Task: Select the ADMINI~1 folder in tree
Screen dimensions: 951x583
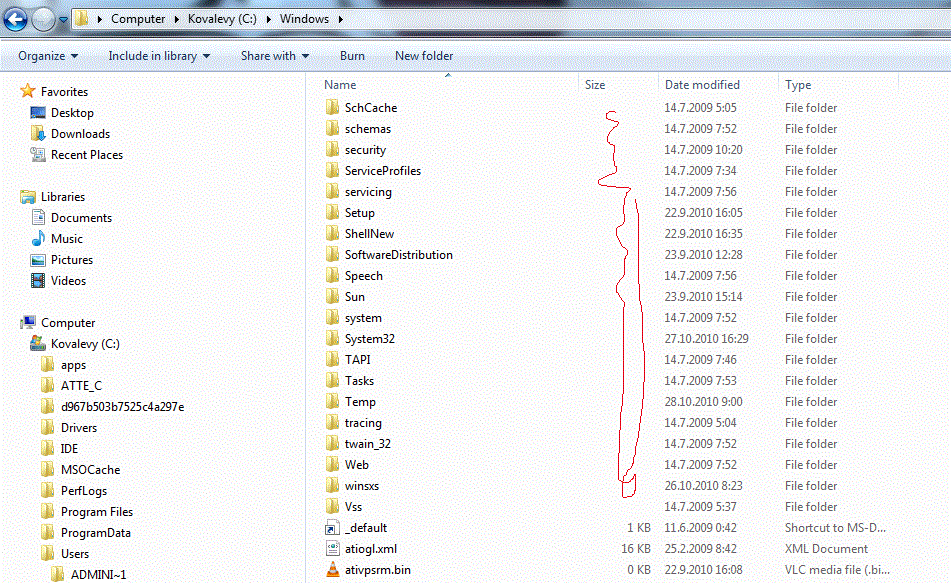Action: 98,575
